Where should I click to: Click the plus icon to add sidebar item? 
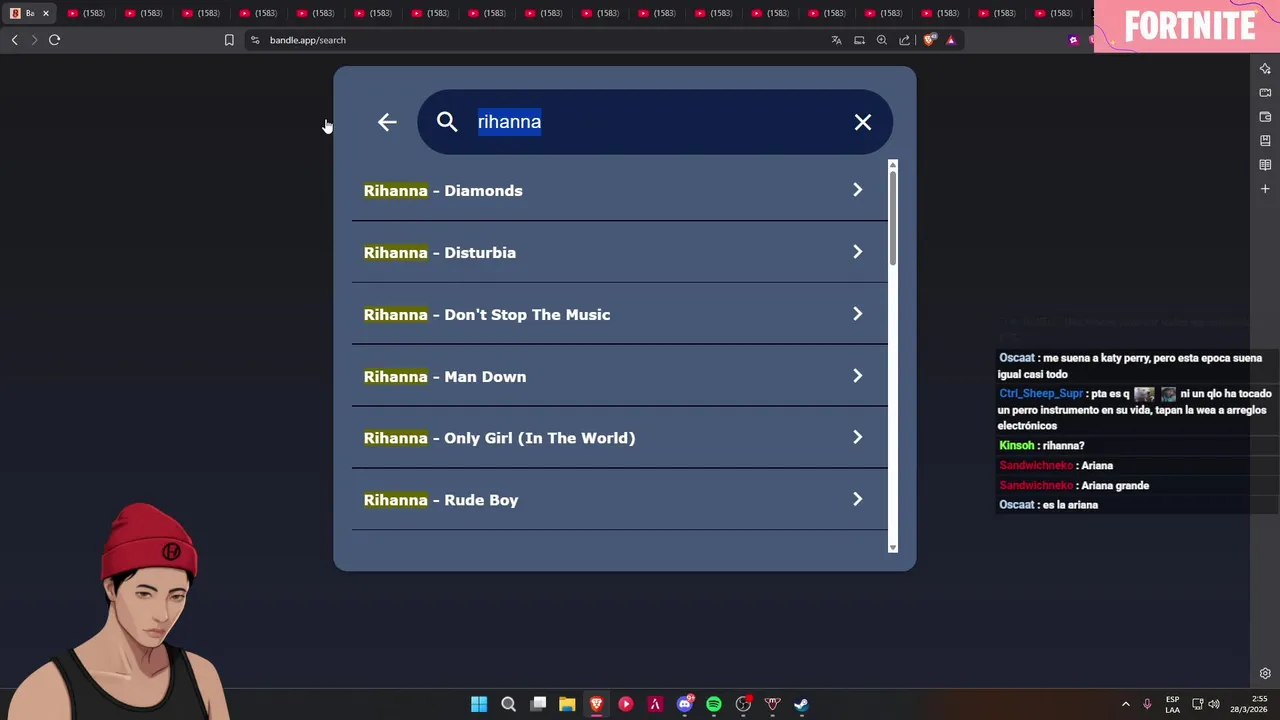pyautogui.click(x=1265, y=189)
